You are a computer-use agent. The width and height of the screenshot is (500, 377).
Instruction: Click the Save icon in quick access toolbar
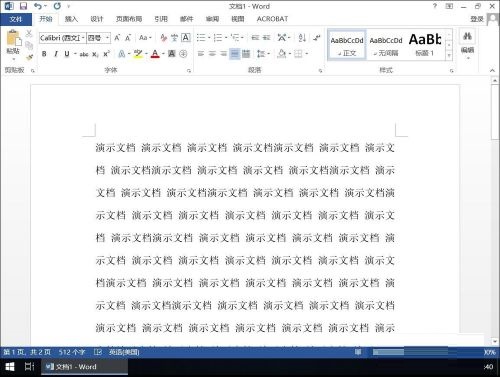[x=23, y=6]
